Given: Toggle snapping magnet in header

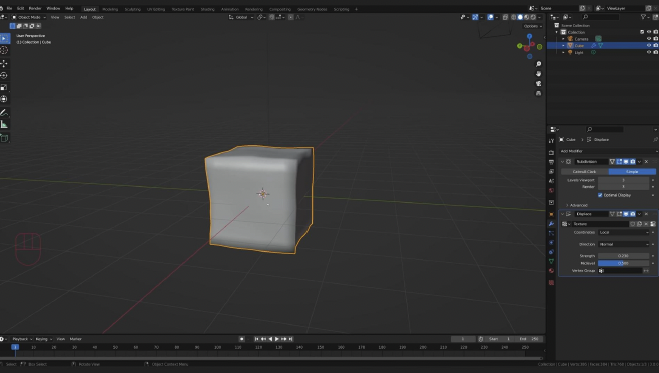Looking at the screenshot, I should [272, 17].
